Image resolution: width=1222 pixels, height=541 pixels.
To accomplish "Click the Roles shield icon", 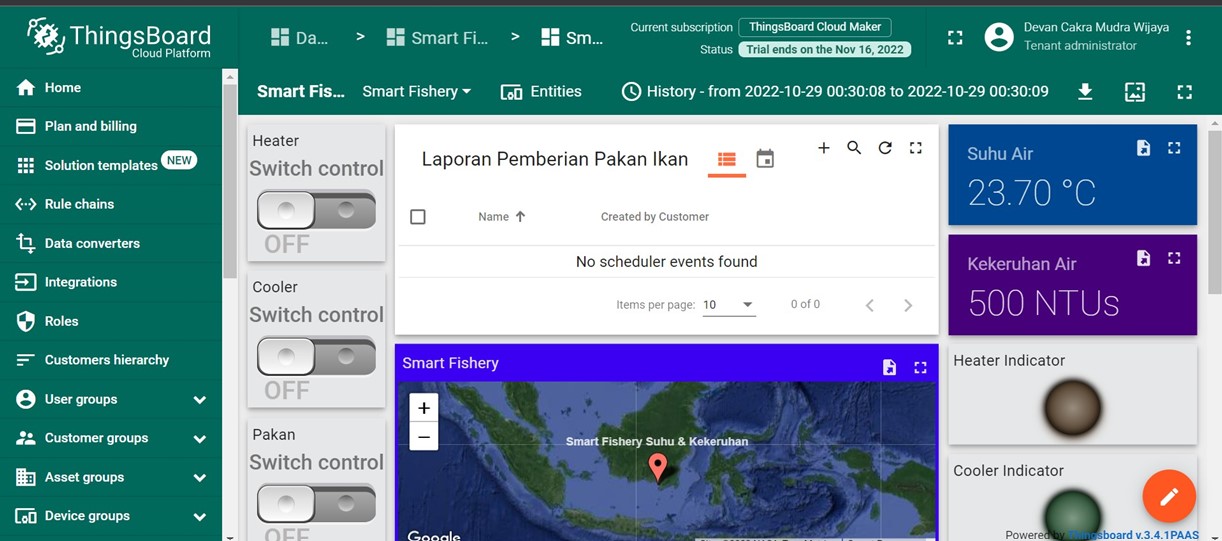I will pos(26,321).
